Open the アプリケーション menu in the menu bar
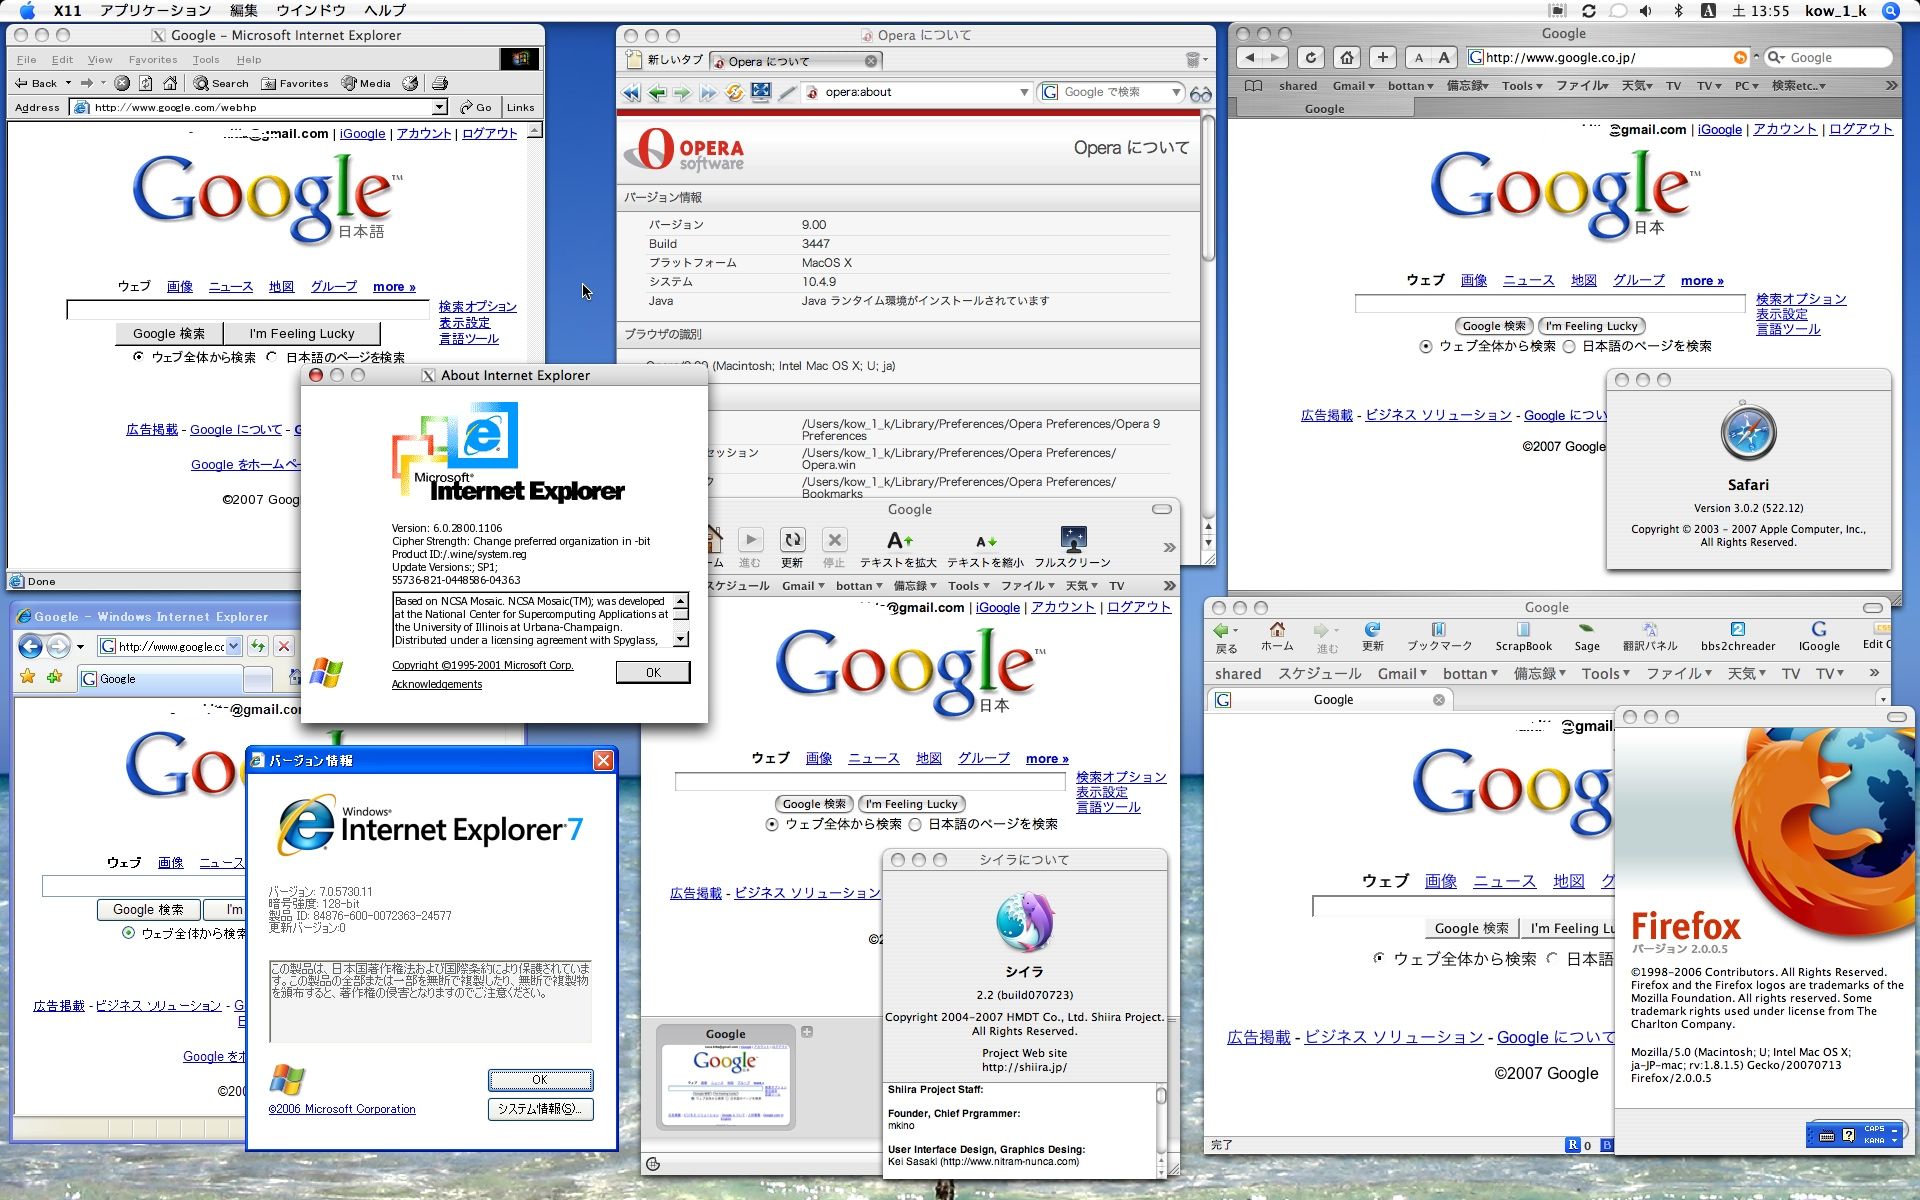The width and height of the screenshot is (1920, 1200). coord(155,11)
